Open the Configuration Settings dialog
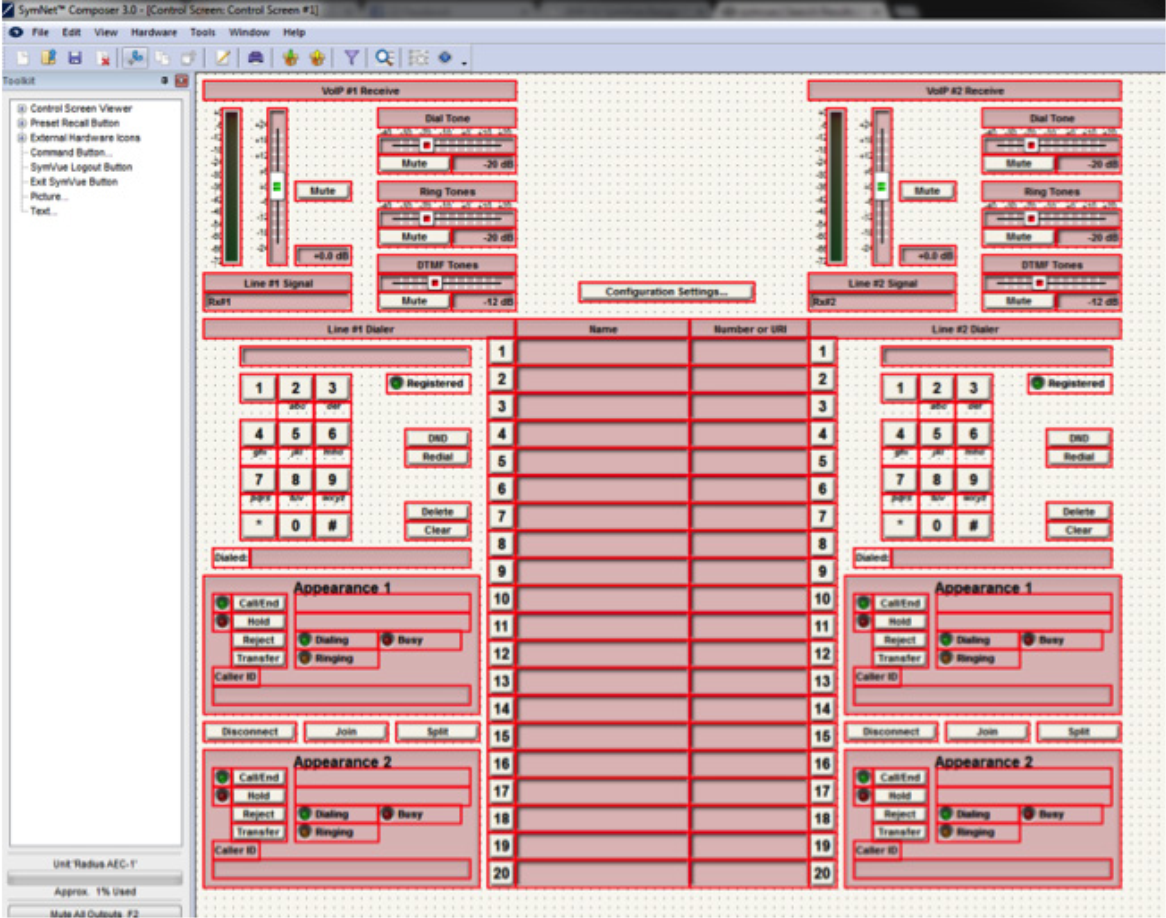The height and width of the screenshot is (918, 1166). (x=667, y=291)
